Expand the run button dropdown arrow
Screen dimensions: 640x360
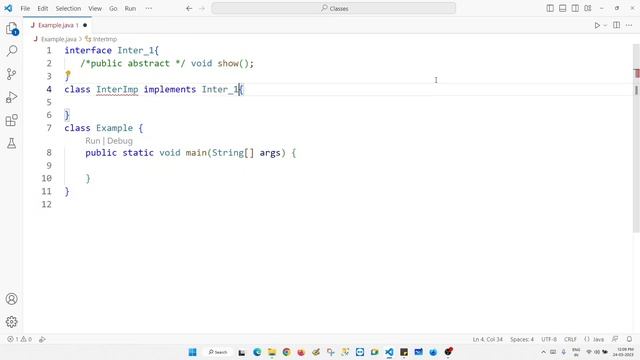pos(605,25)
